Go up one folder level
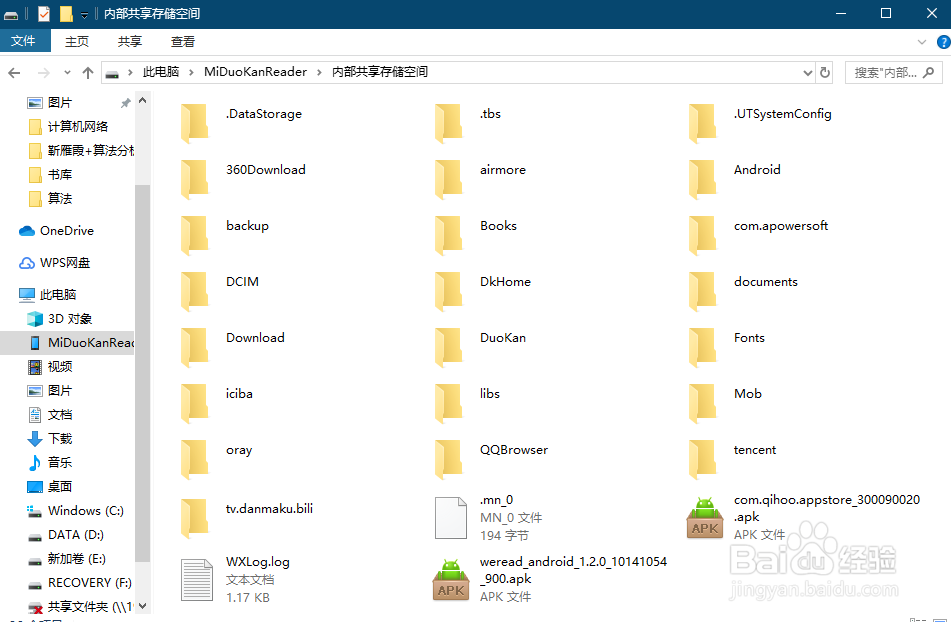This screenshot has height=622, width=951. [x=88, y=73]
